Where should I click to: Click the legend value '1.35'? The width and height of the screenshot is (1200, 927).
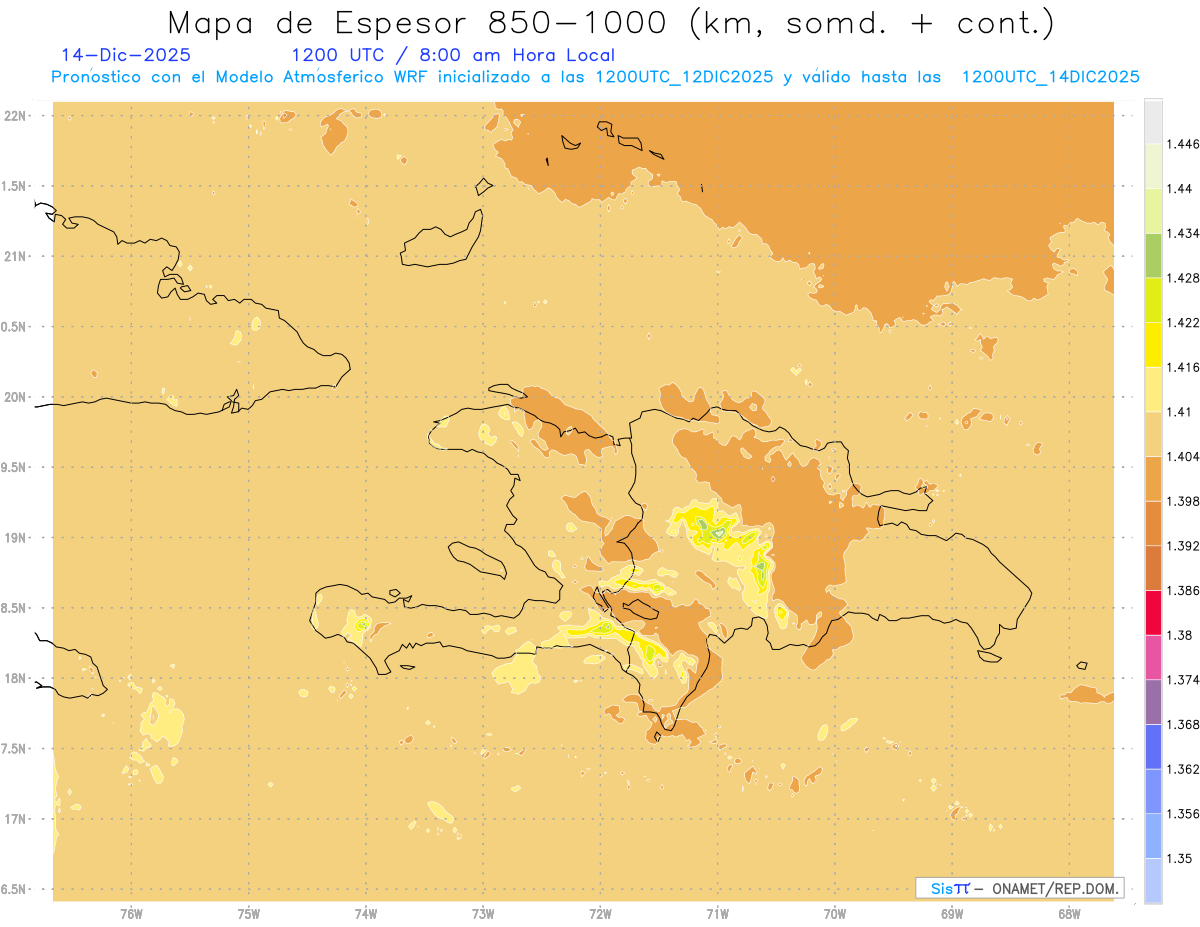1178,858
